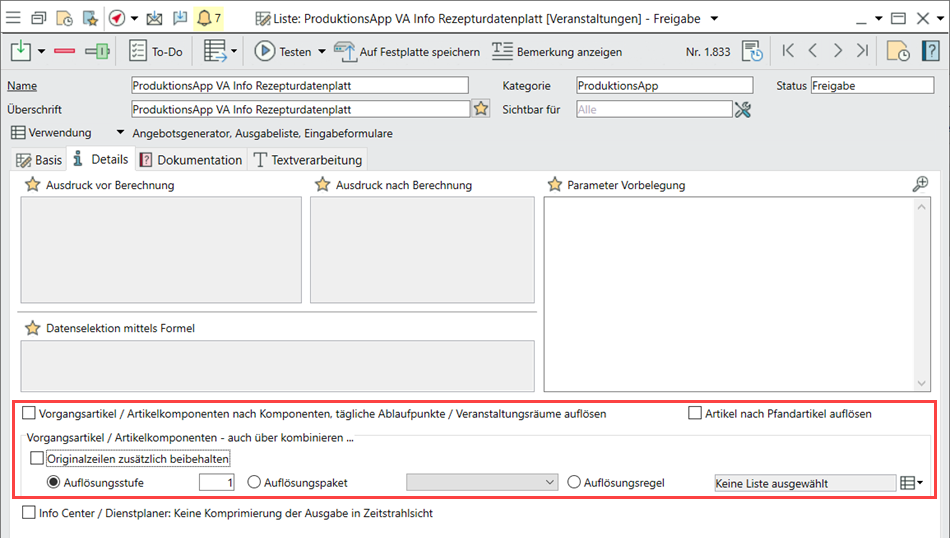
Task: Switch to the Dokumentation tab
Action: point(190,160)
